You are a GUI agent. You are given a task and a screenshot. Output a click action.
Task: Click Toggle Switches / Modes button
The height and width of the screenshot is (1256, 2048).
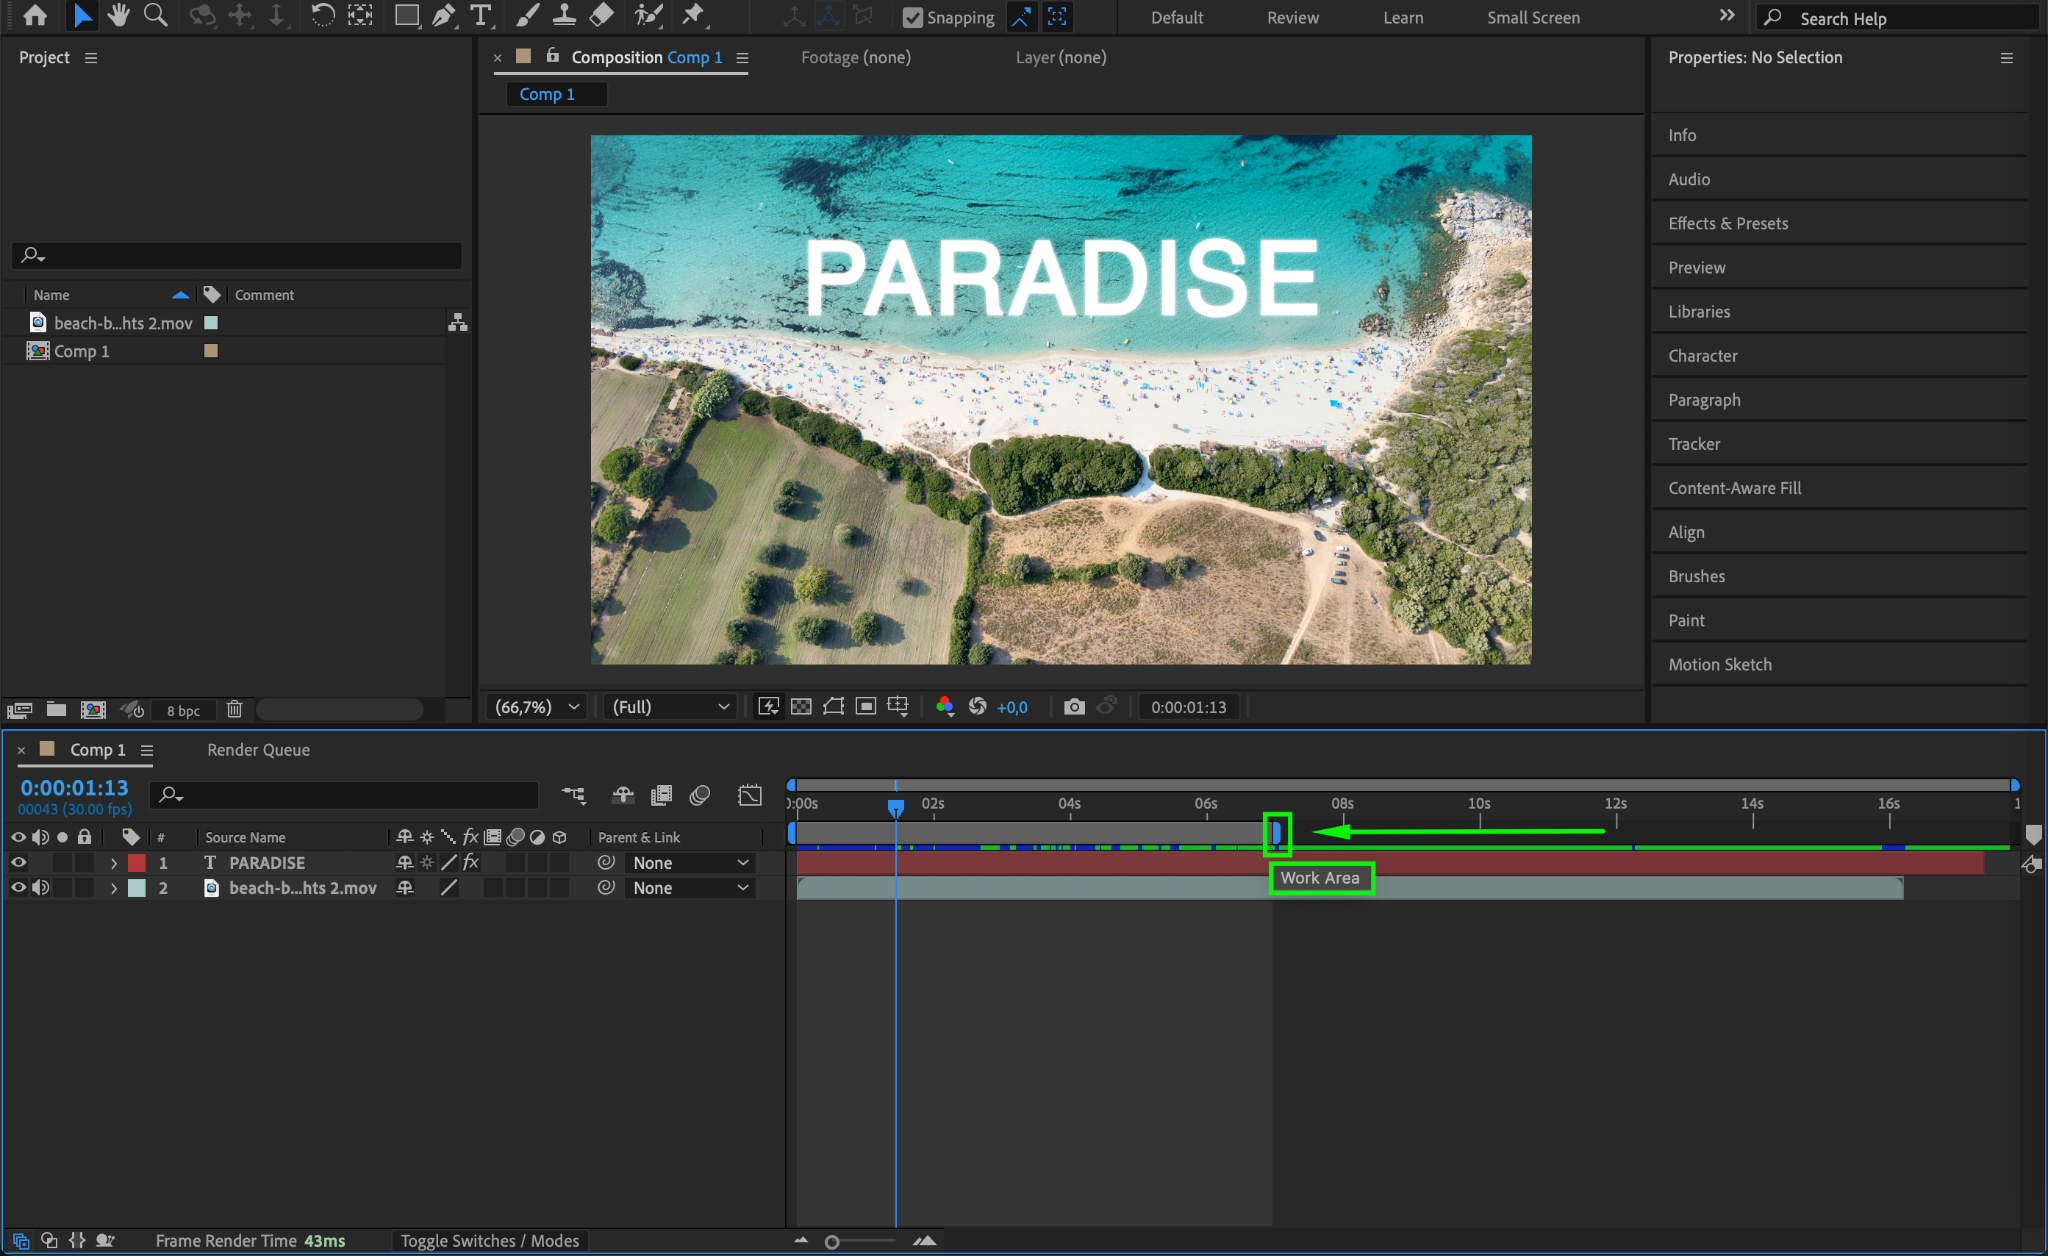[490, 1240]
